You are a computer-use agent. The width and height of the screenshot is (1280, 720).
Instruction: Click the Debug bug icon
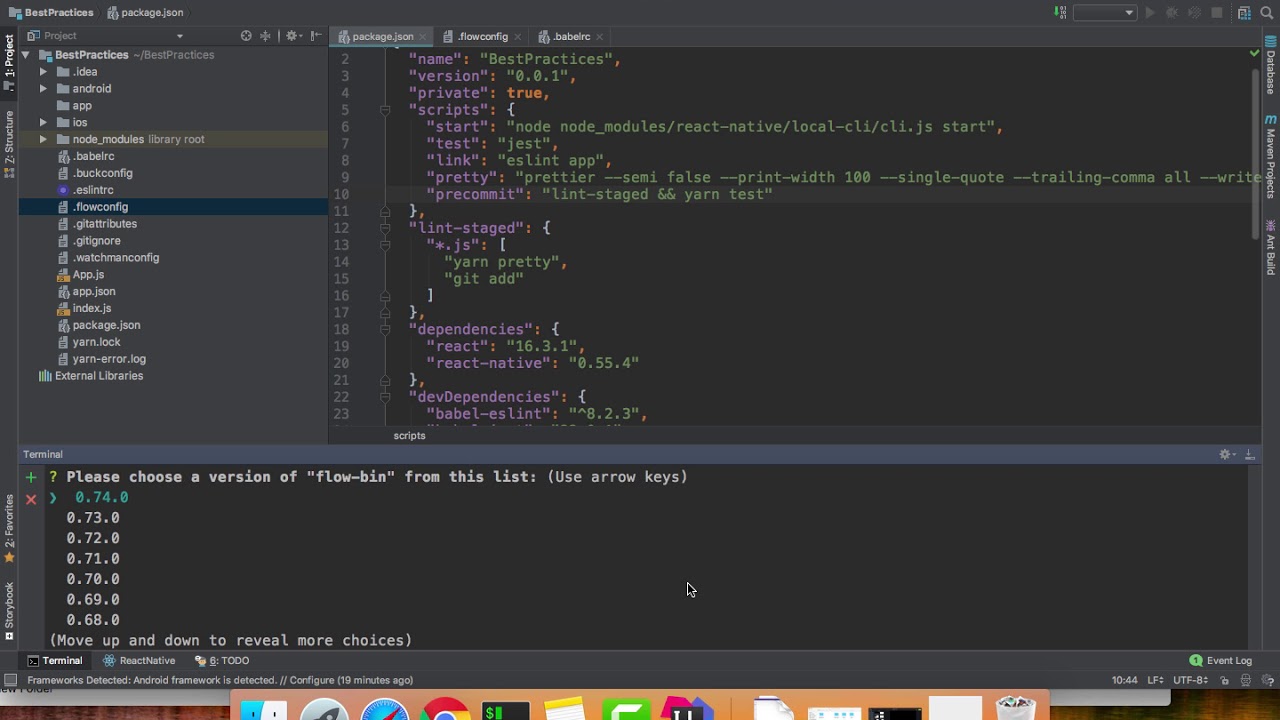coord(1172,13)
